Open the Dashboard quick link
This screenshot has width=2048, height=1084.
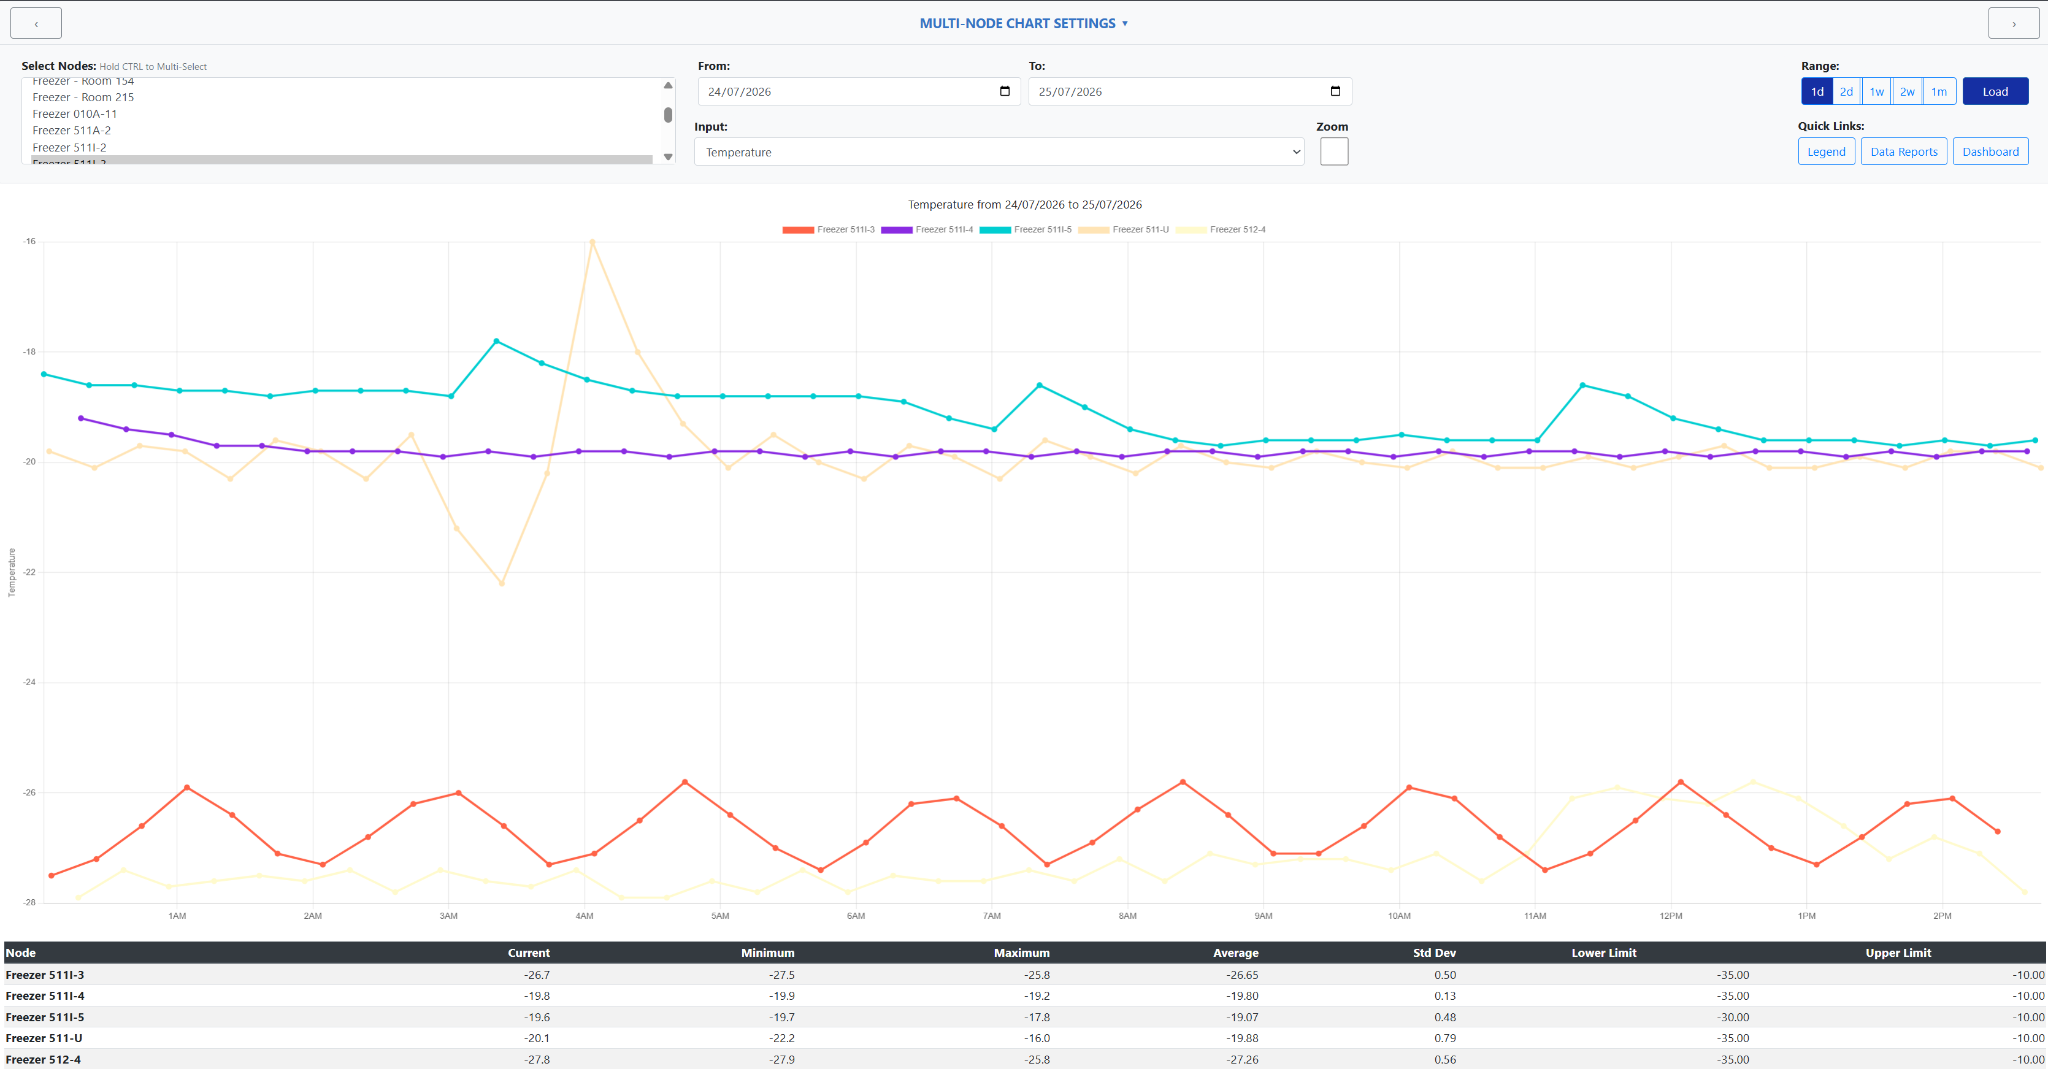pos(1990,151)
